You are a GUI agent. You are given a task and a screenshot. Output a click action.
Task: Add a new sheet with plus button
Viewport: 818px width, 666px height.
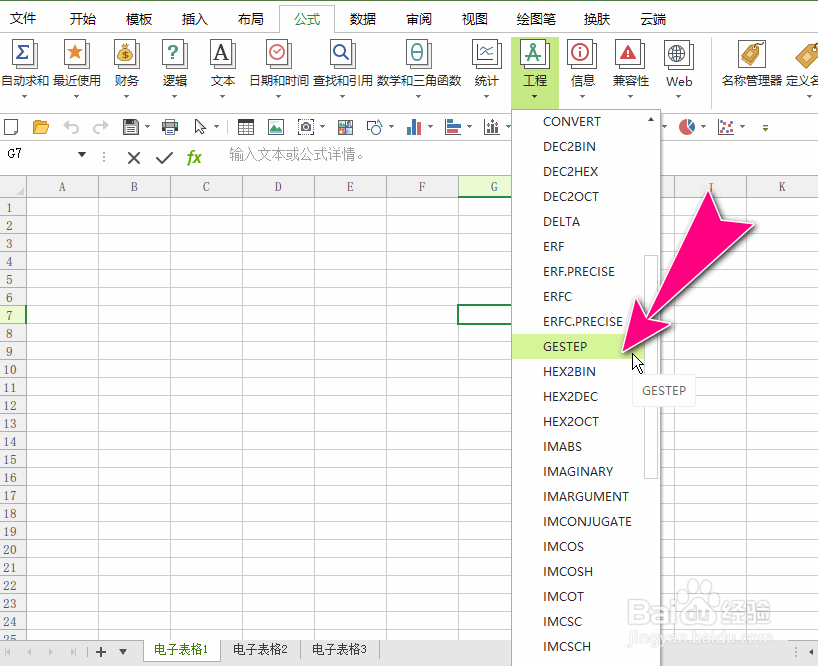101,652
